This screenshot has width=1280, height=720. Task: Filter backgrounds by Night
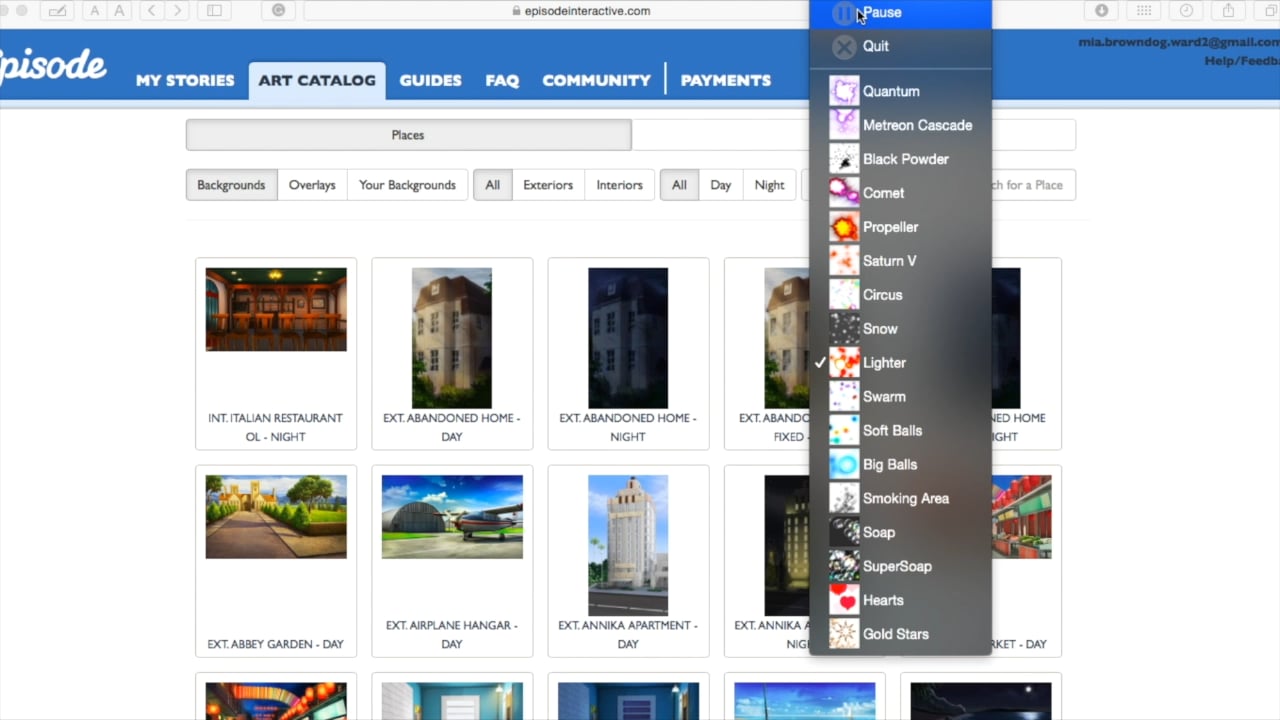click(770, 185)
